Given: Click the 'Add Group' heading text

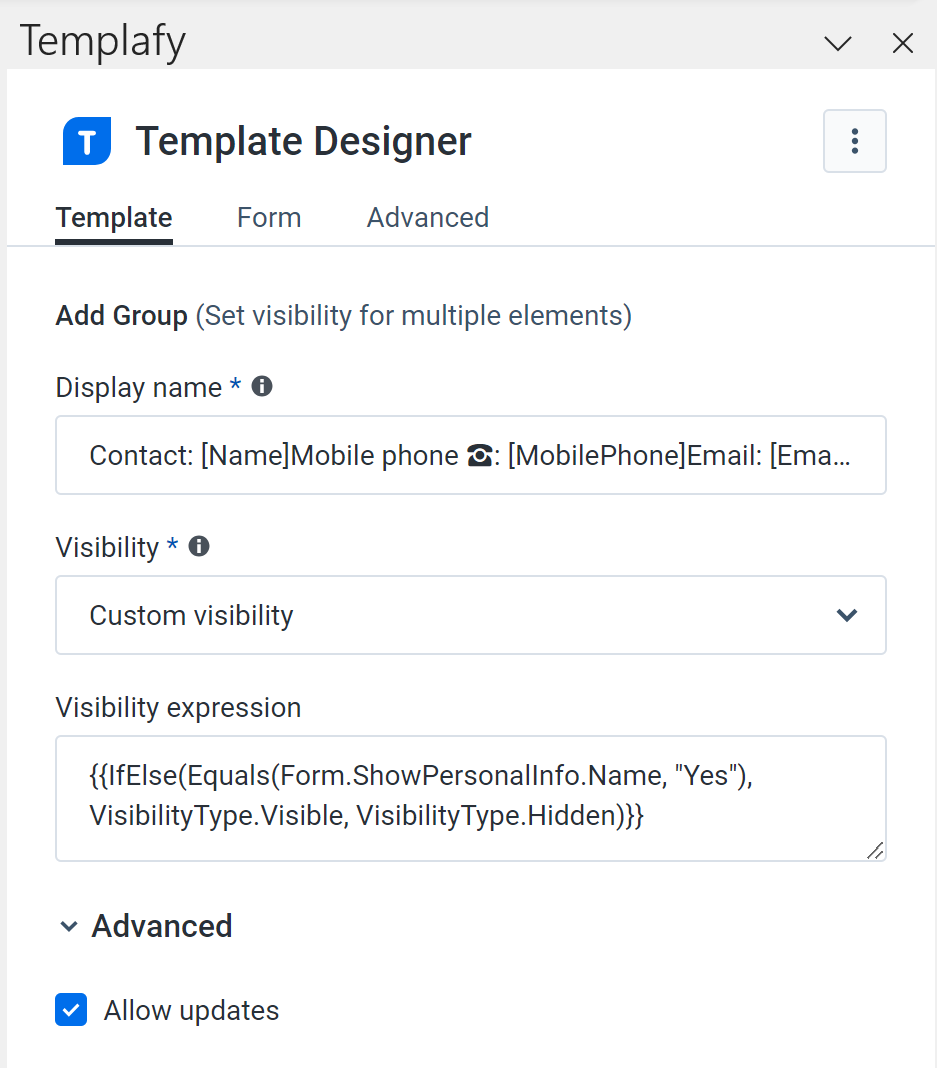Looking at the screenshot, I should (x=121, y=315).
